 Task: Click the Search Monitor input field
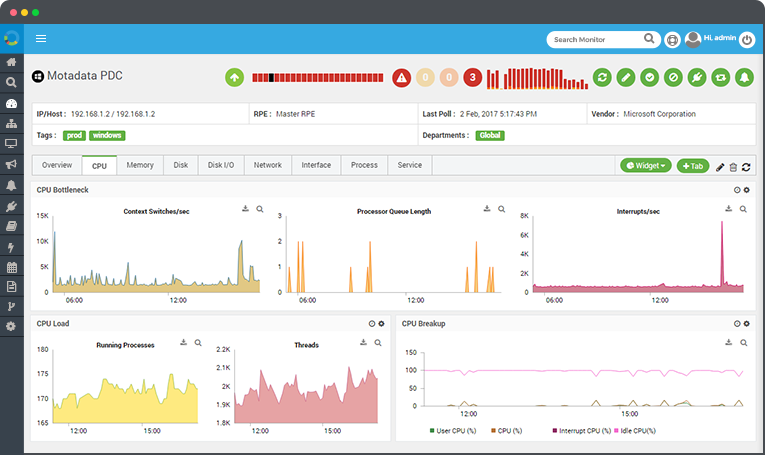[x=595, y=40]
